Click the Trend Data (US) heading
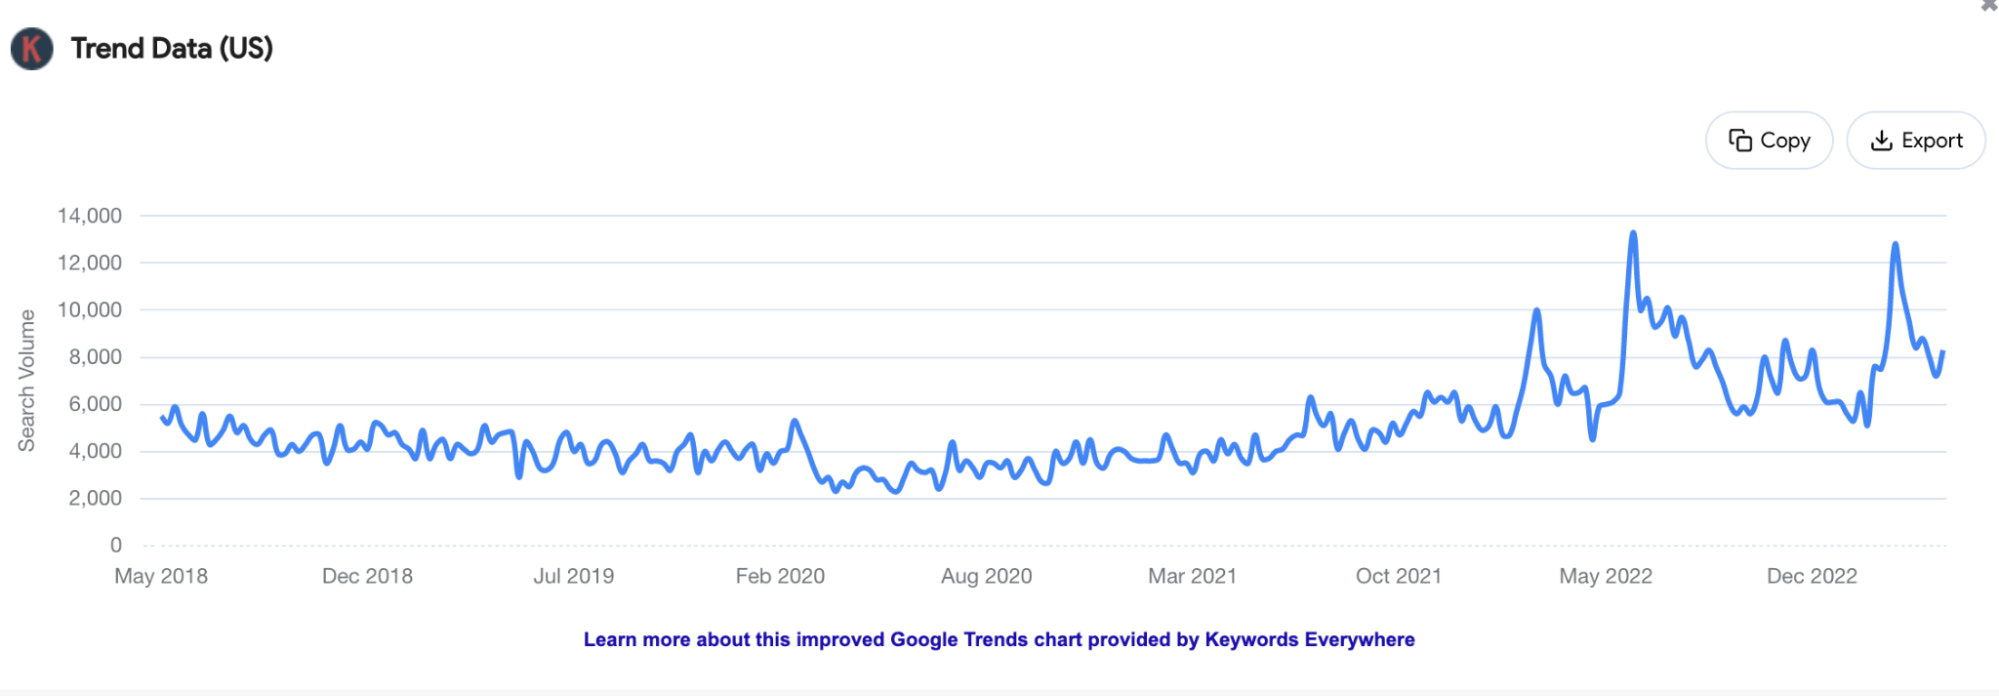This screenshot has height=696, width=1999. [x=172, y=48]
